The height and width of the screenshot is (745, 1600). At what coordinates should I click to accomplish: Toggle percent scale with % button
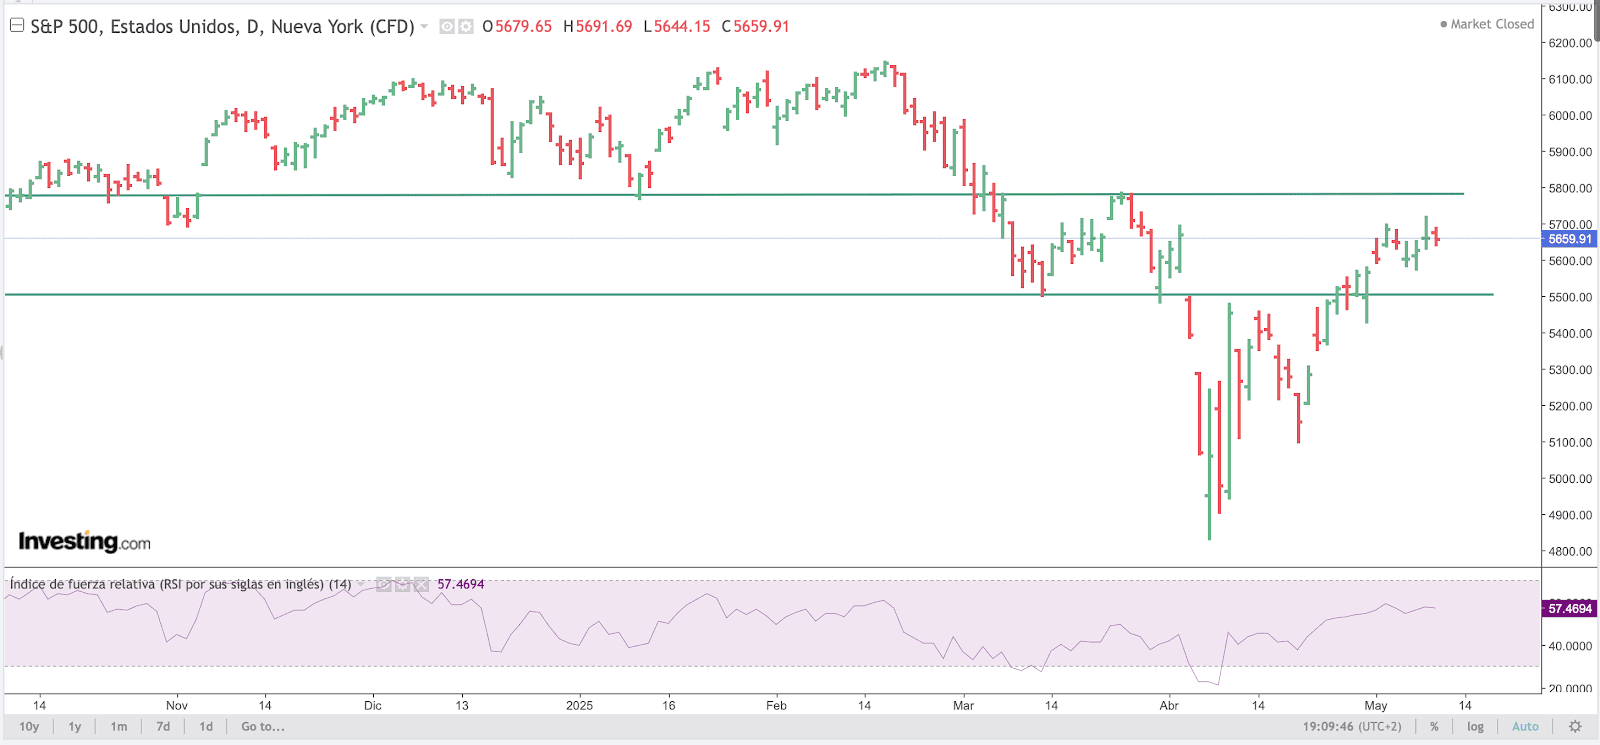pos(1434,727)
